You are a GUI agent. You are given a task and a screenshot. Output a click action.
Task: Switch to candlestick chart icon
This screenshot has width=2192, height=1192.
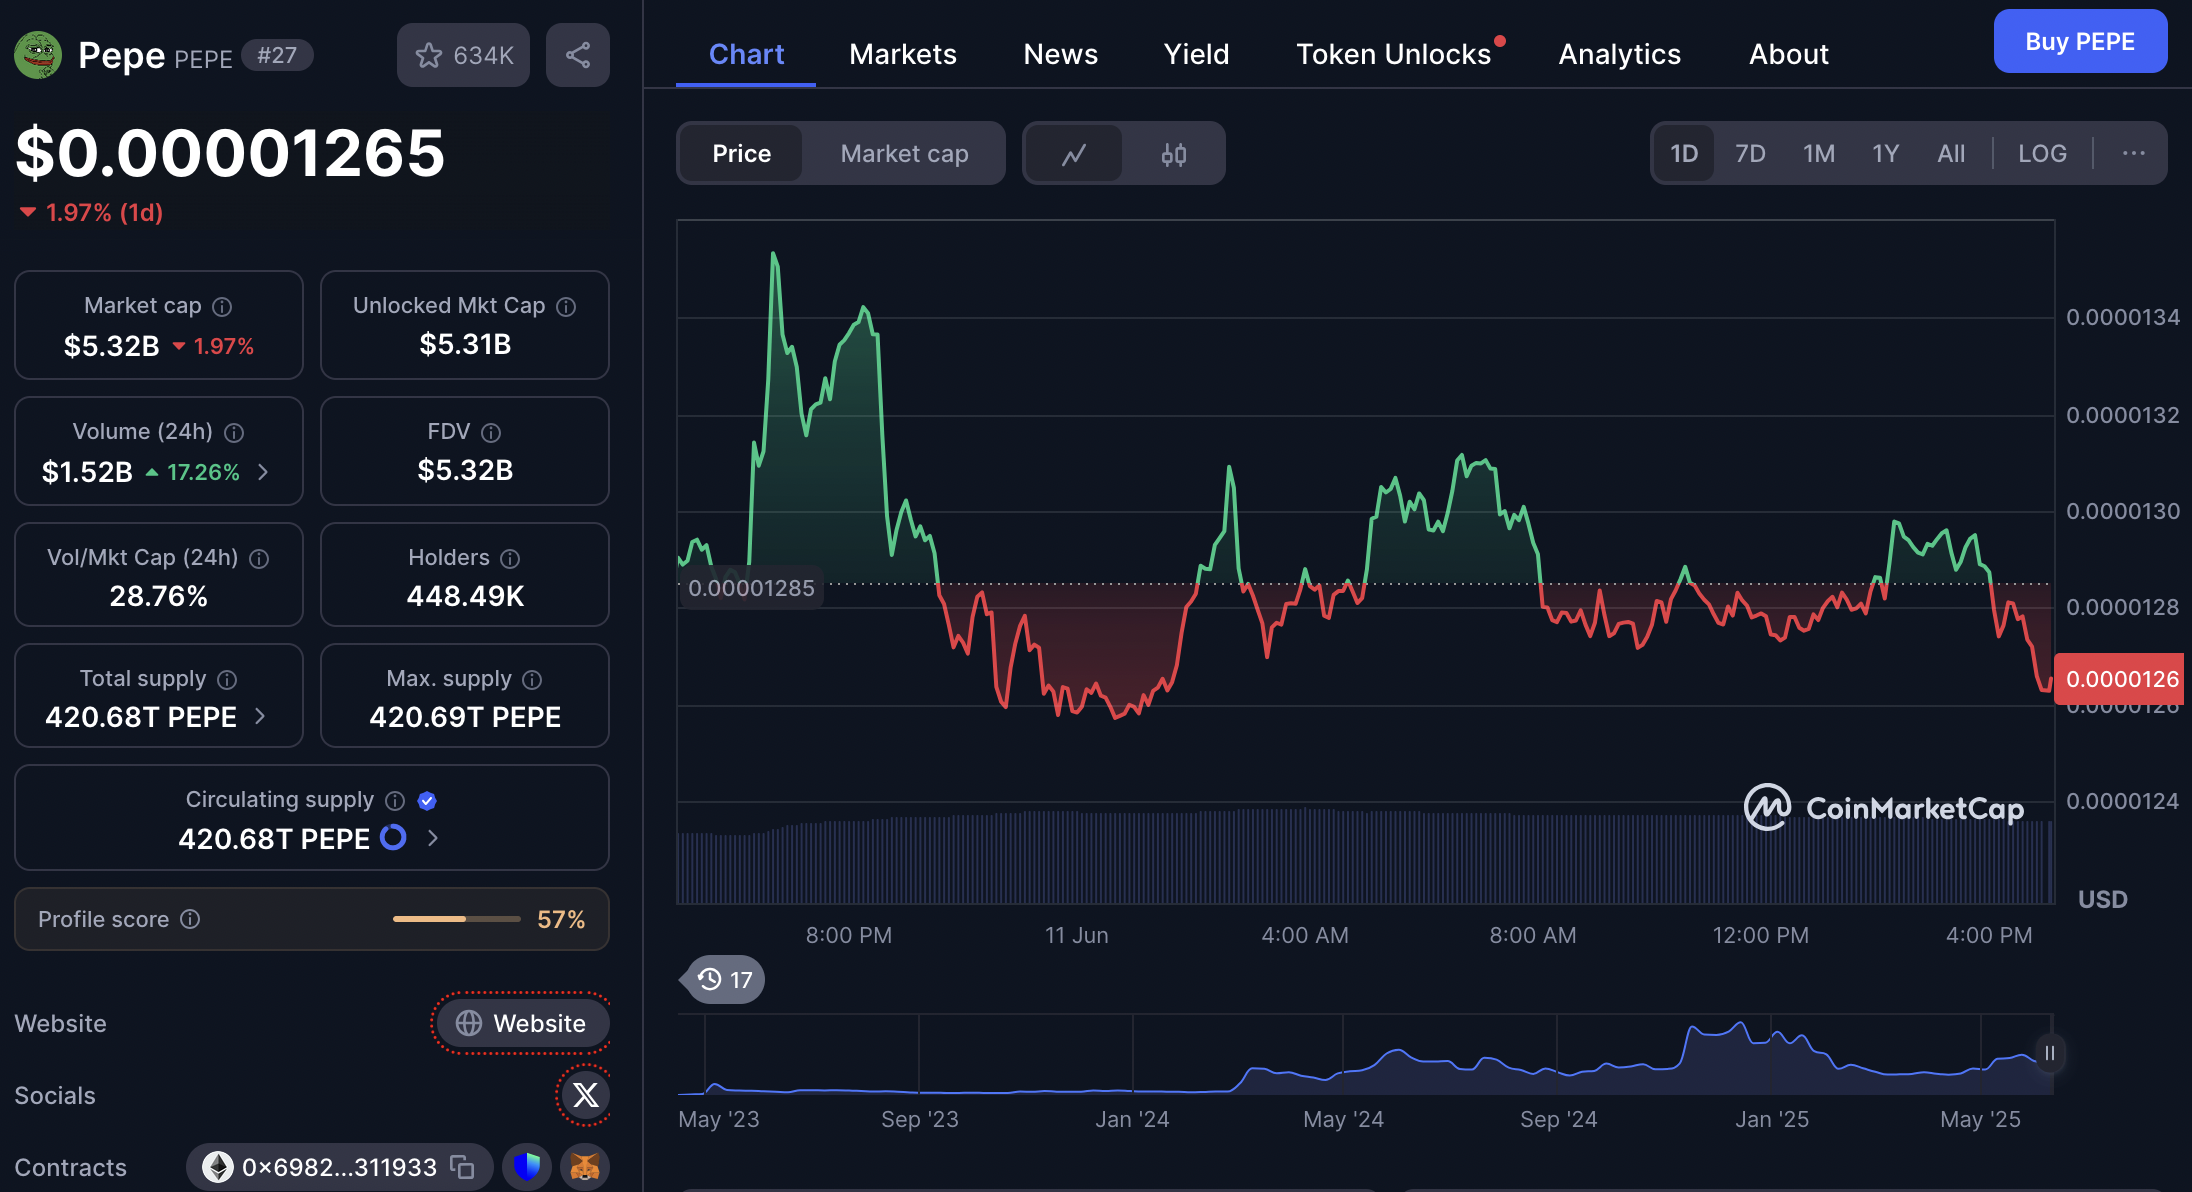click(x=1173, y=154)
